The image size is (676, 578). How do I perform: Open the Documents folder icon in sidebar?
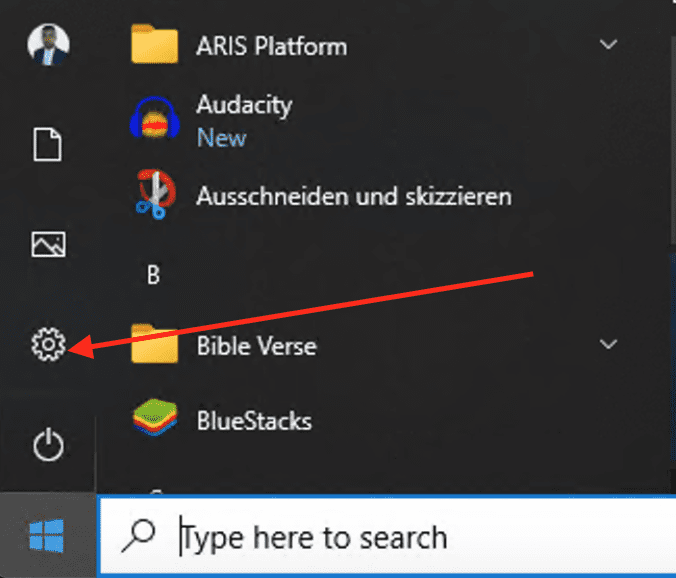(x=48, y=146)
